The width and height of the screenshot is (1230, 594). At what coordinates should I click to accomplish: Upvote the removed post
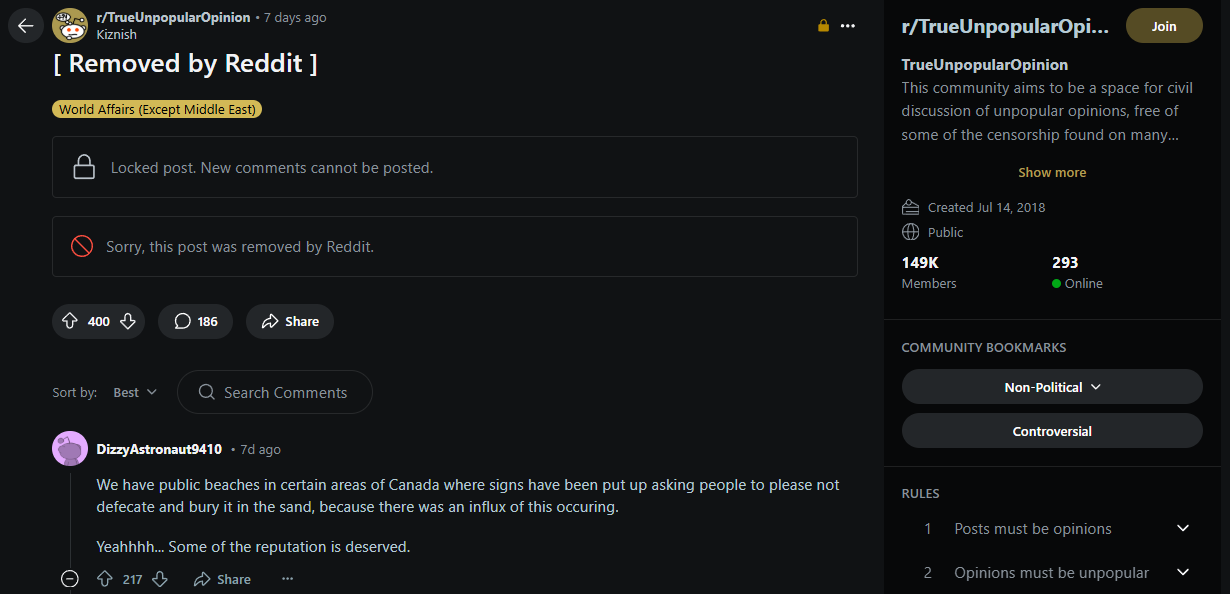[x=70, y=321]
